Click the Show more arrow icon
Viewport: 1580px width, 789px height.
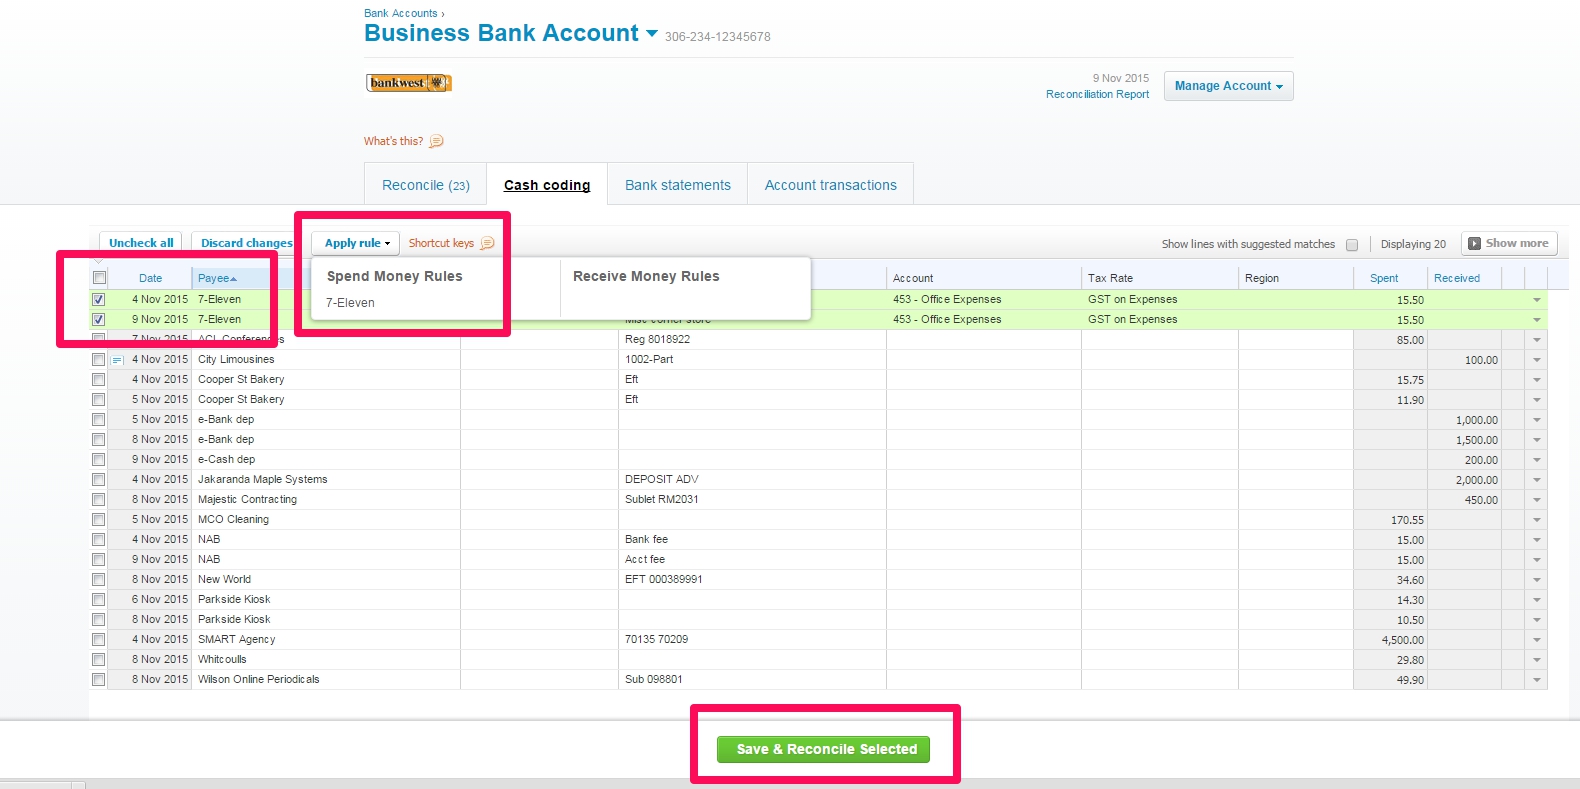[x=1474, y=243]
